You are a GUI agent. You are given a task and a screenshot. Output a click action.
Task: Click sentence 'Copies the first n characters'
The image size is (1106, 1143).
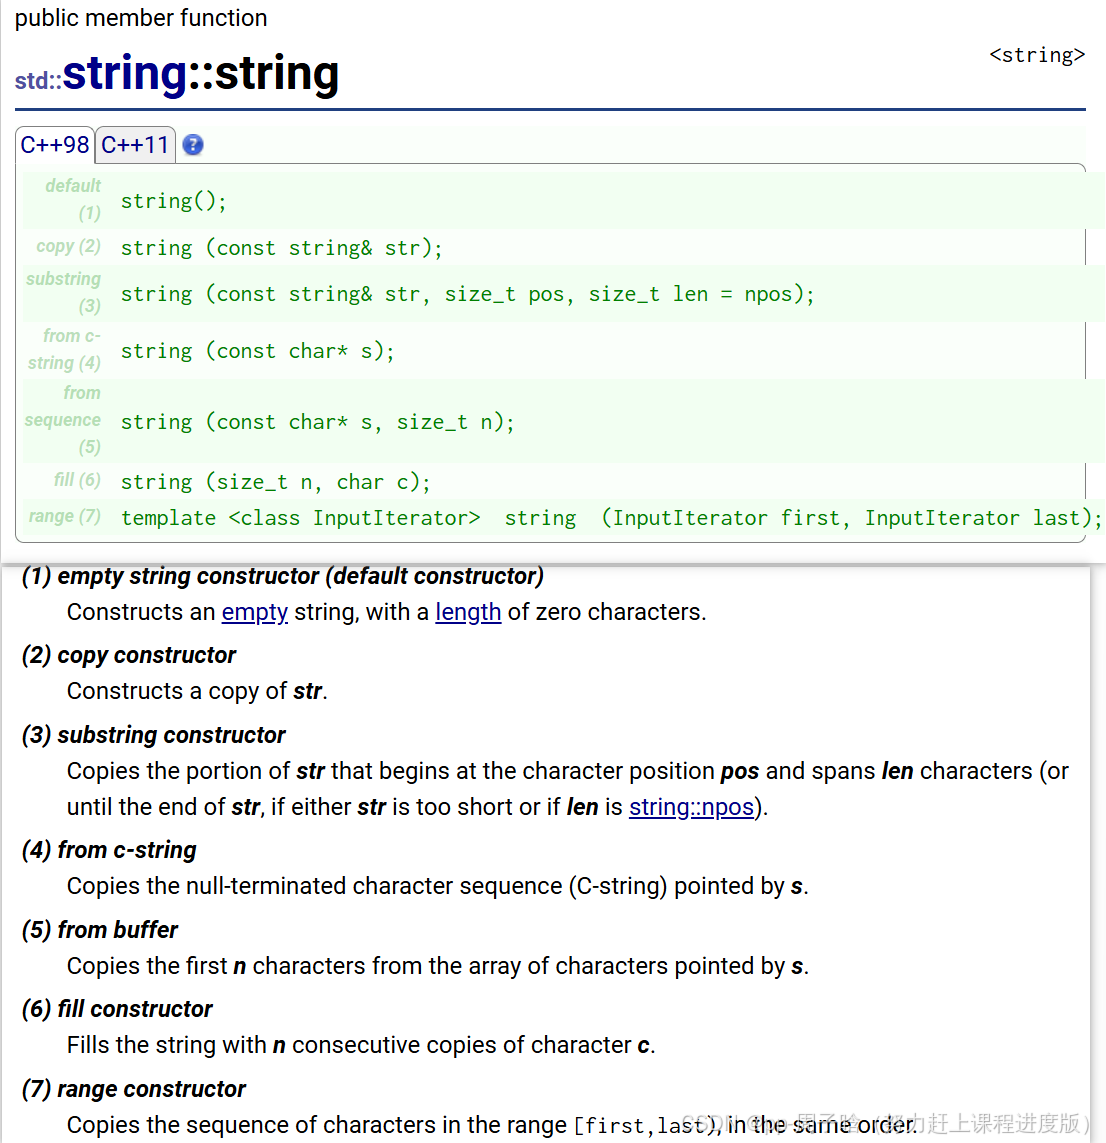pyautogui.click(x=437, y=966)
